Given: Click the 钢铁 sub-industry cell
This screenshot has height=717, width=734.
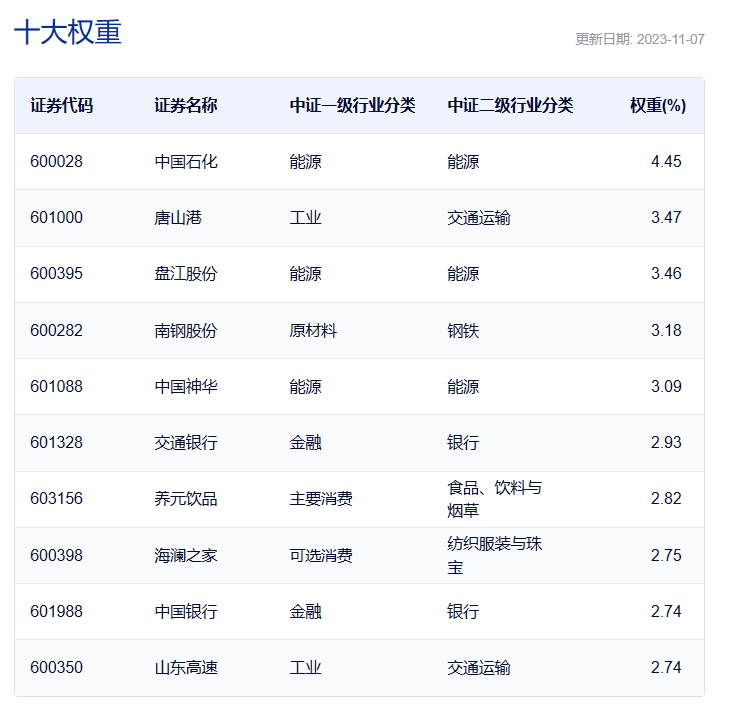Looking at the screenshot, I should click(x=463, y=331).
